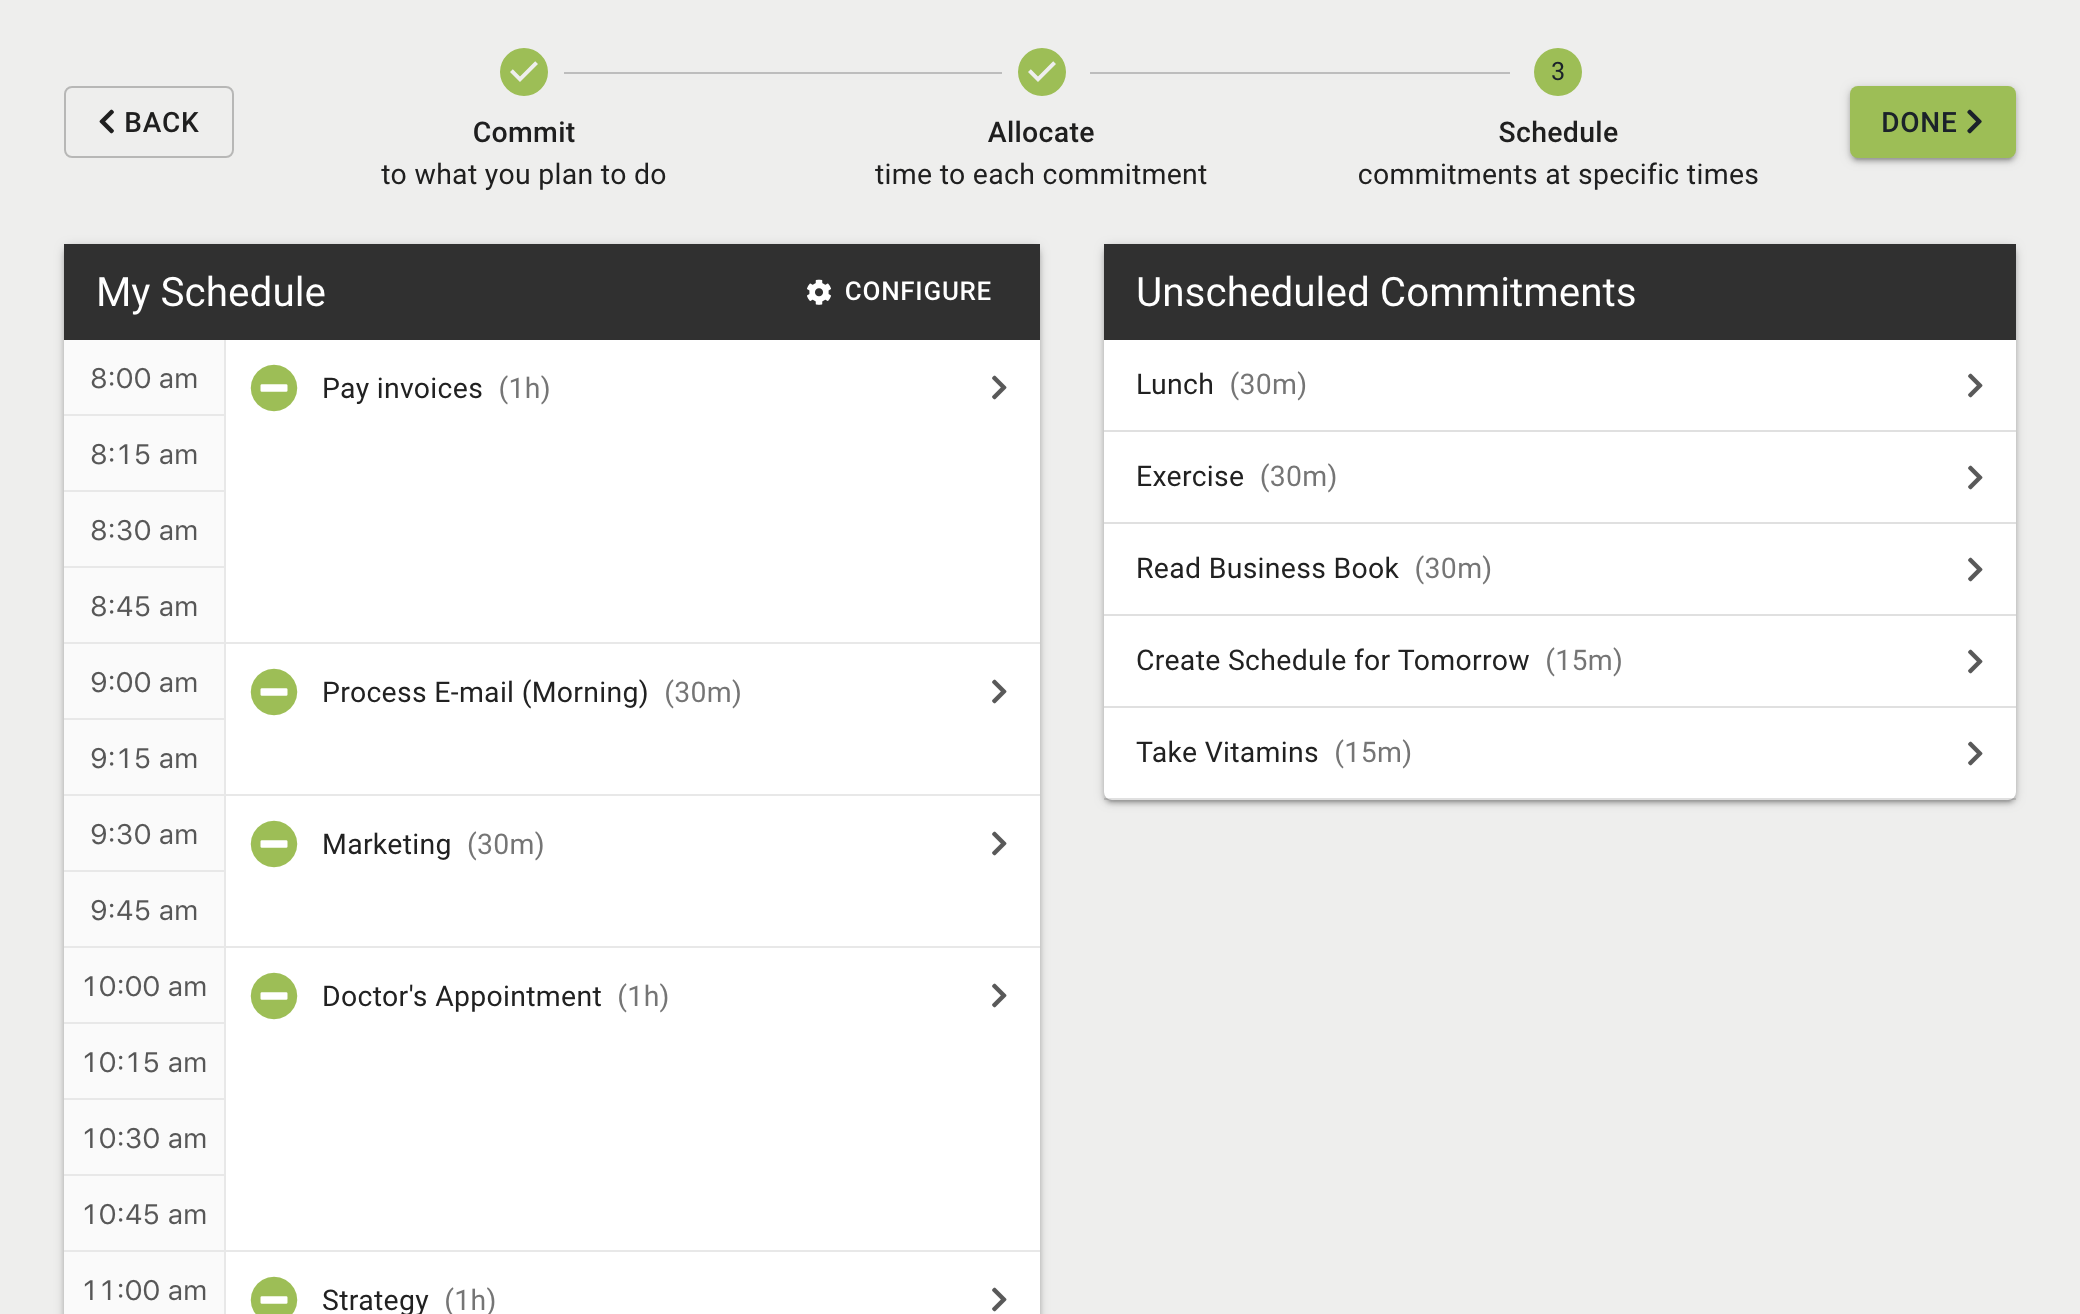Remove Pay invoices using its minus icon
The image size is (2080, 1314).
[x=274, y=388]
